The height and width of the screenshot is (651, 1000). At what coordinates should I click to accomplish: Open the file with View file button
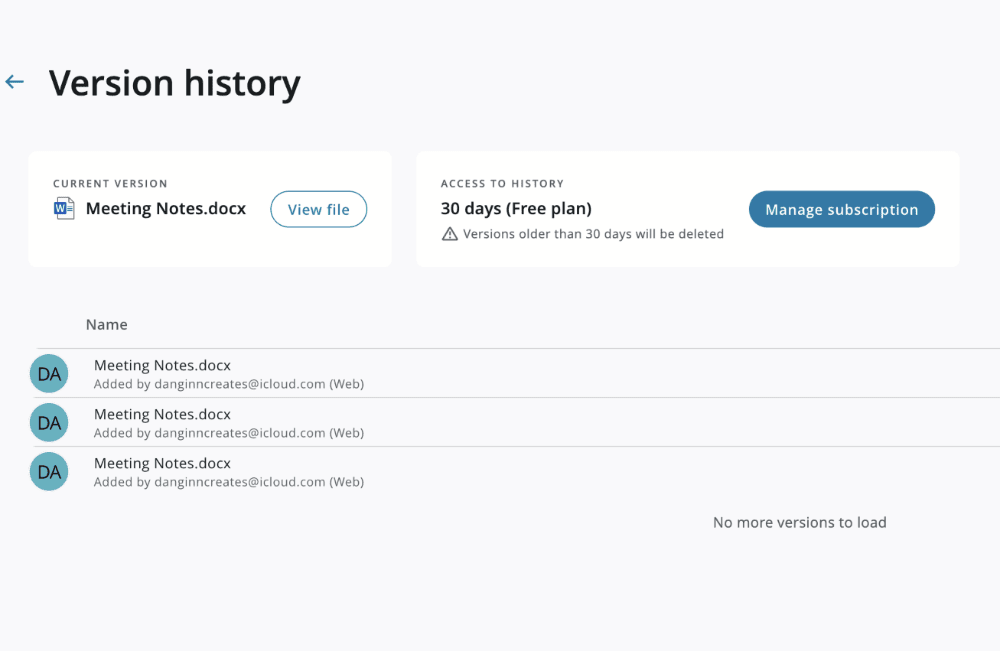coord(318,210)
